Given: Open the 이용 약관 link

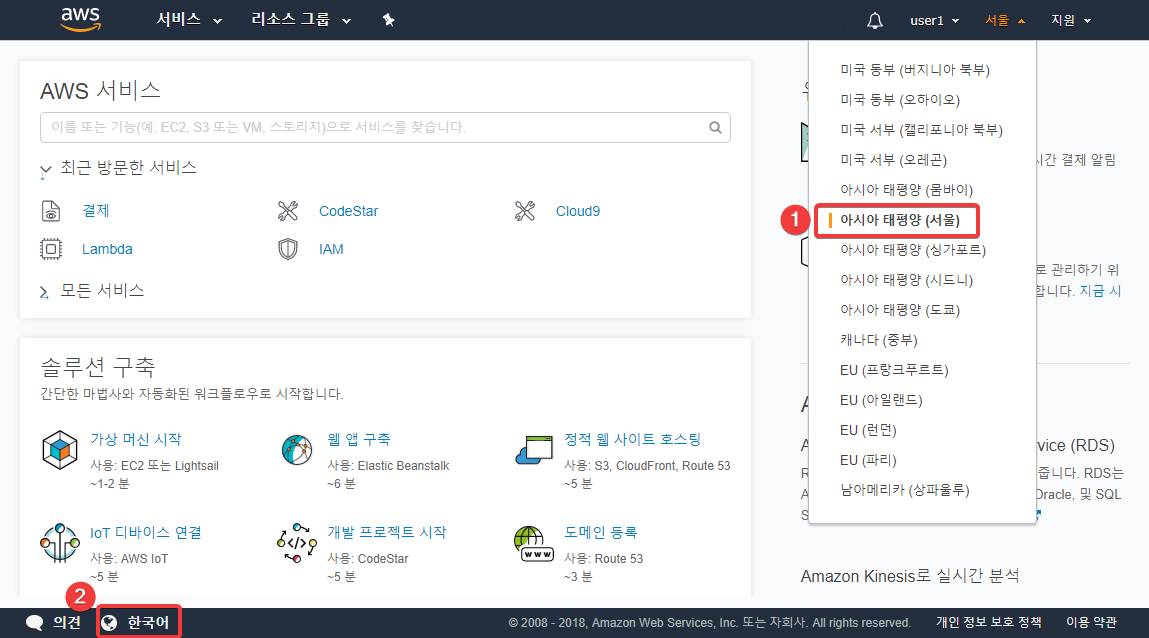Looking at the screenshot, I should [x=1091, y=623].
